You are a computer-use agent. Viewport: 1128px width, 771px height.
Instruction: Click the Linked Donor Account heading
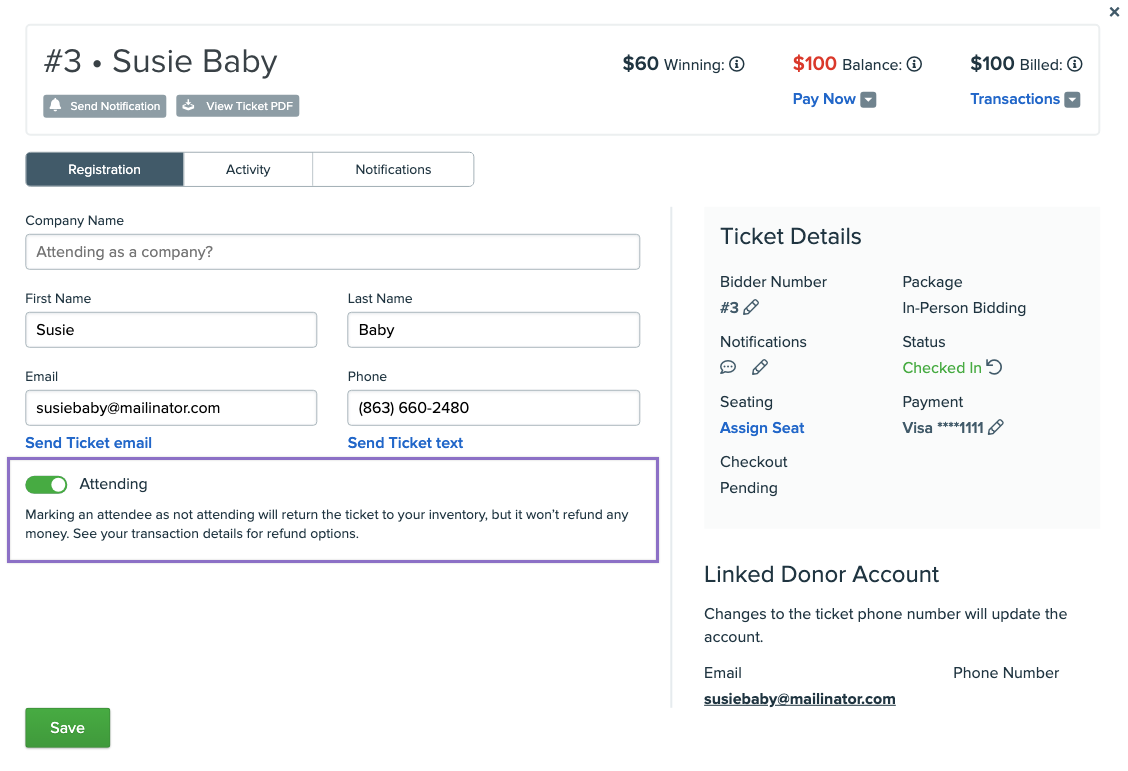[821, 574]
